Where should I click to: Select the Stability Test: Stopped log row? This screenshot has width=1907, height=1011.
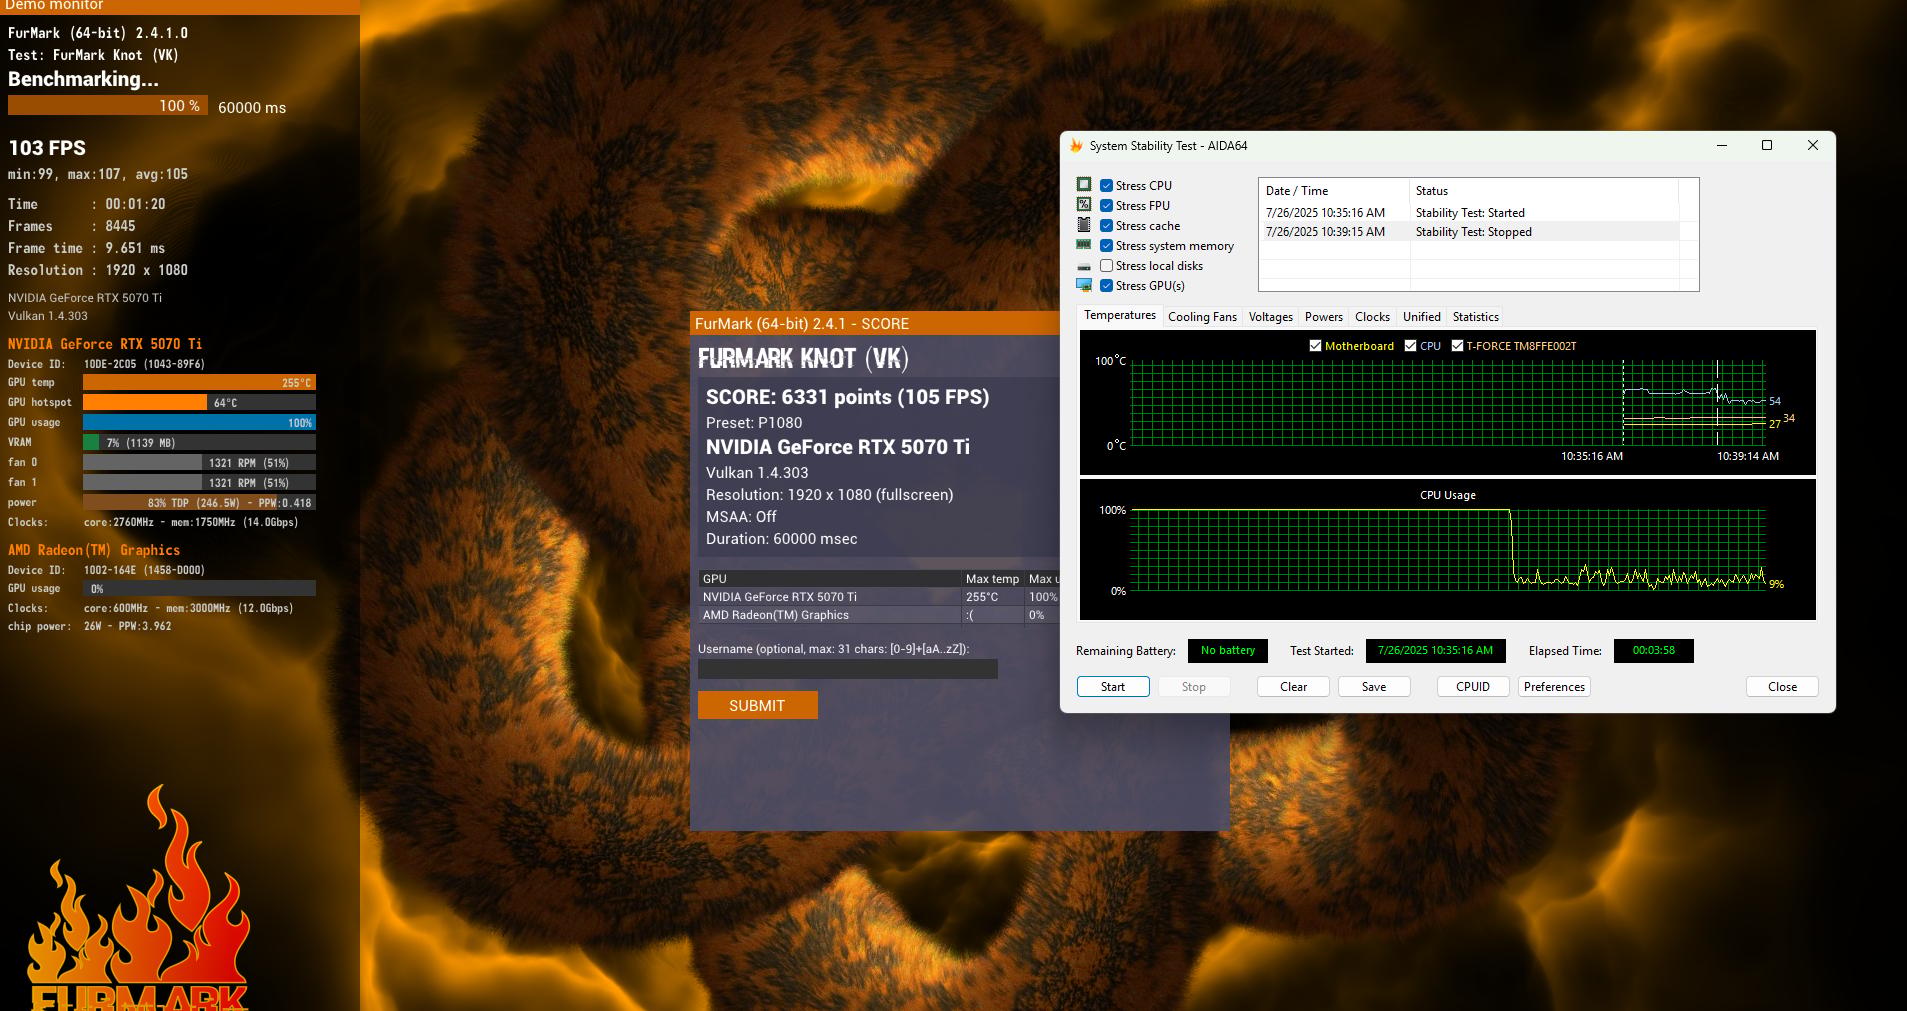pos(1468,231)
